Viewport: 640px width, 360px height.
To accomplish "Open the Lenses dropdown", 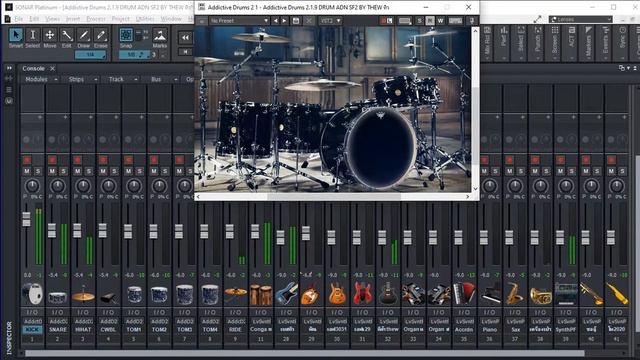I will pos(581,19).
